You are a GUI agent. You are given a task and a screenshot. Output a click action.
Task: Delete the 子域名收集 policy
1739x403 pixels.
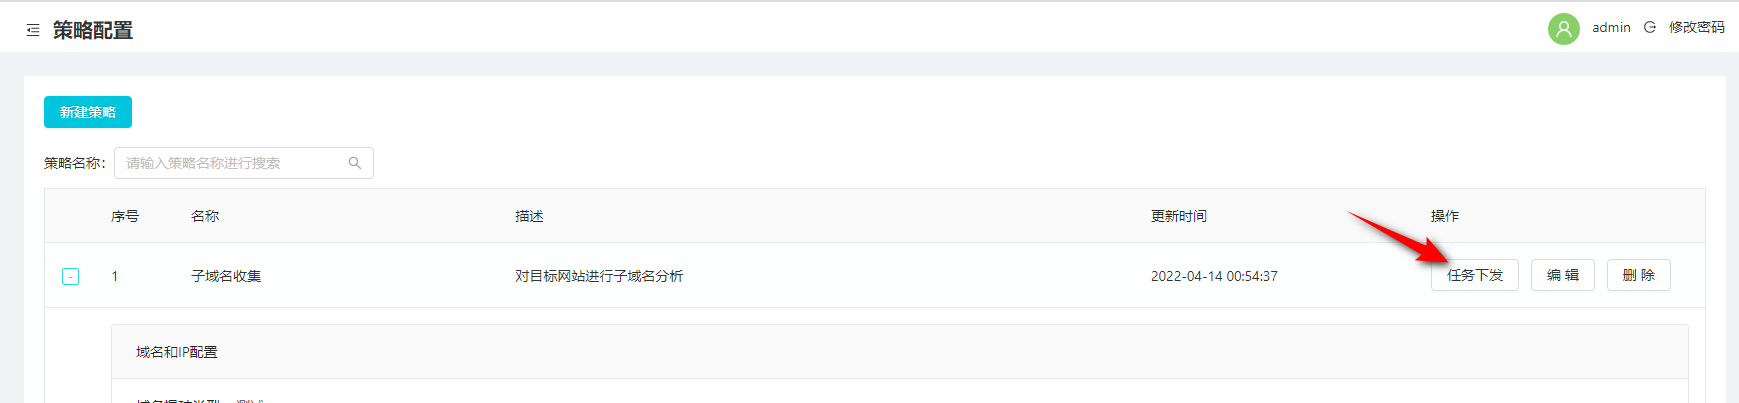point(1639,275)
